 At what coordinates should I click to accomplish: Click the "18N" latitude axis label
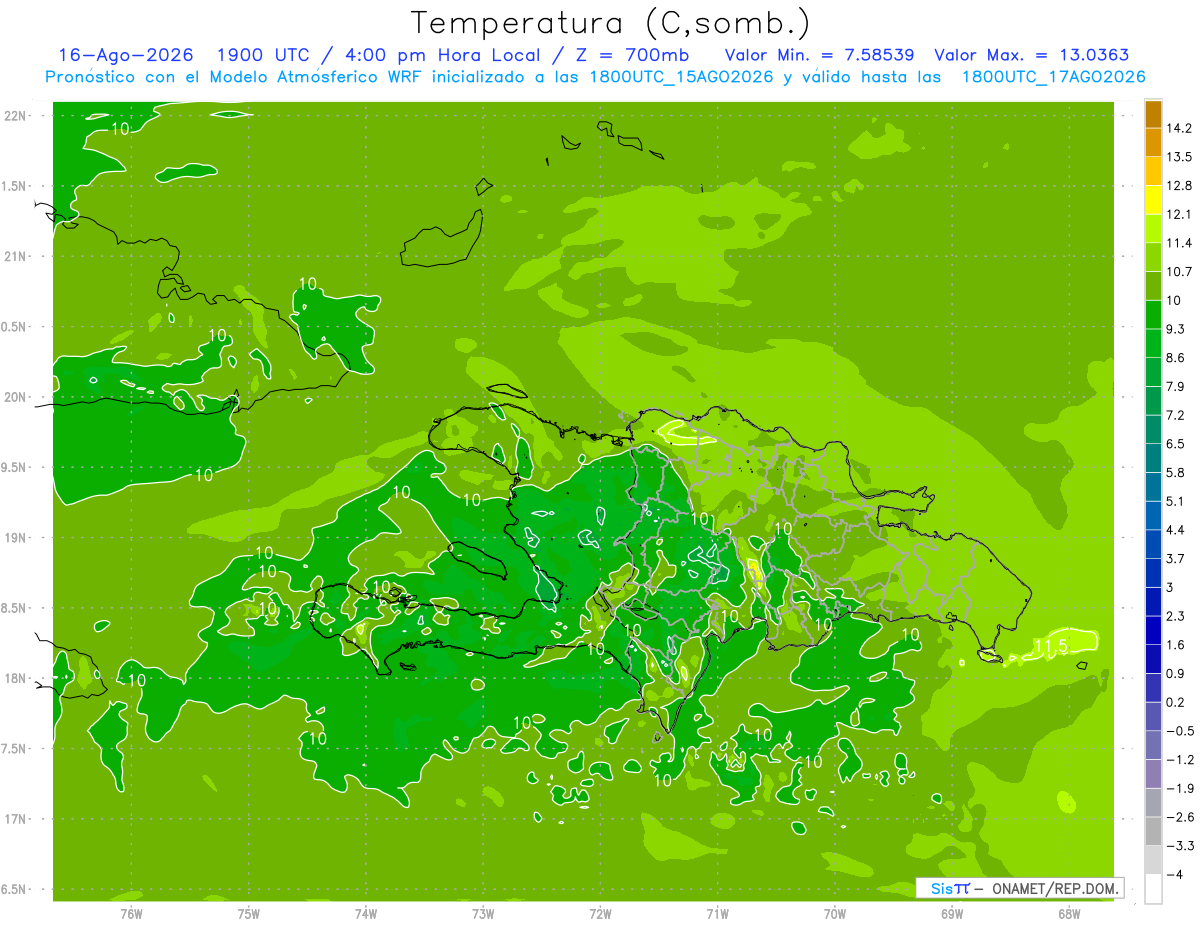pyautogui.click(x=16, y=679)
